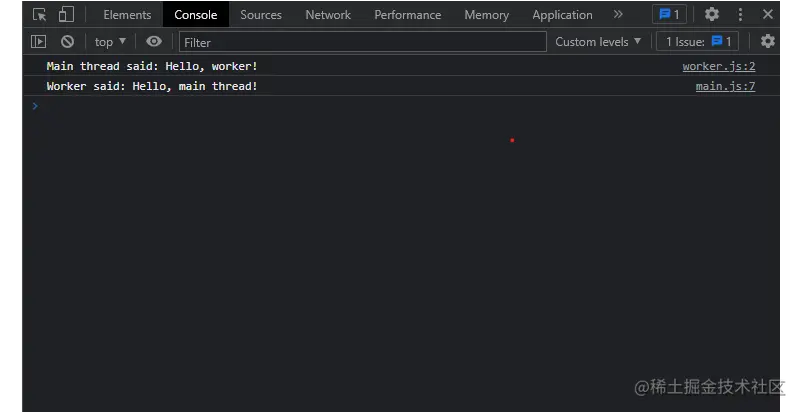Open the main.js:7 source link
The width and height of the screenshot is (800, 412).
tap(725, 86)
